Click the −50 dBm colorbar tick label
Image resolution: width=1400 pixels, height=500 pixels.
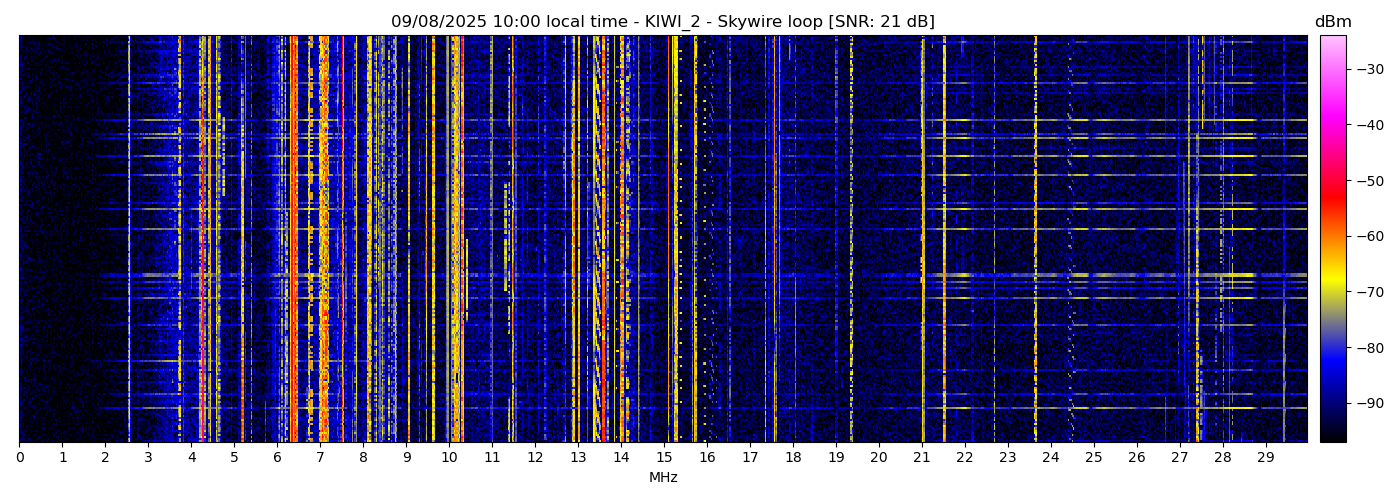(x=1368, y=181)
